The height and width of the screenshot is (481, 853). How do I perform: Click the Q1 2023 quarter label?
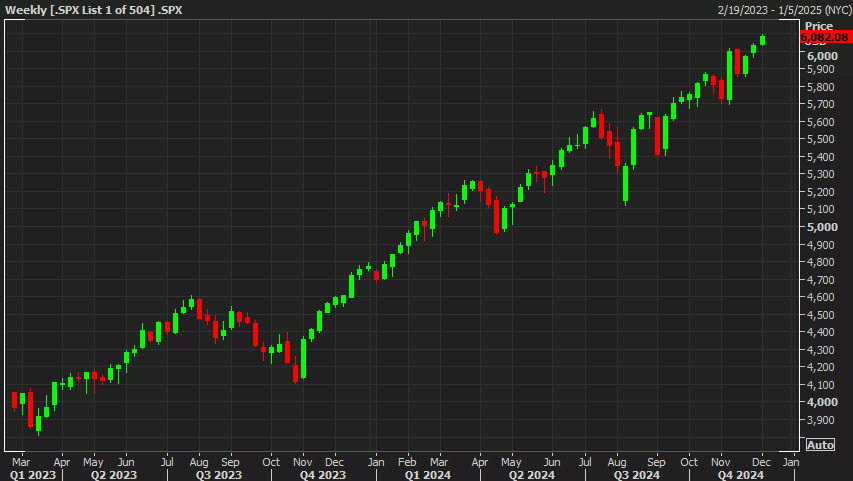(x=33, y=475)
